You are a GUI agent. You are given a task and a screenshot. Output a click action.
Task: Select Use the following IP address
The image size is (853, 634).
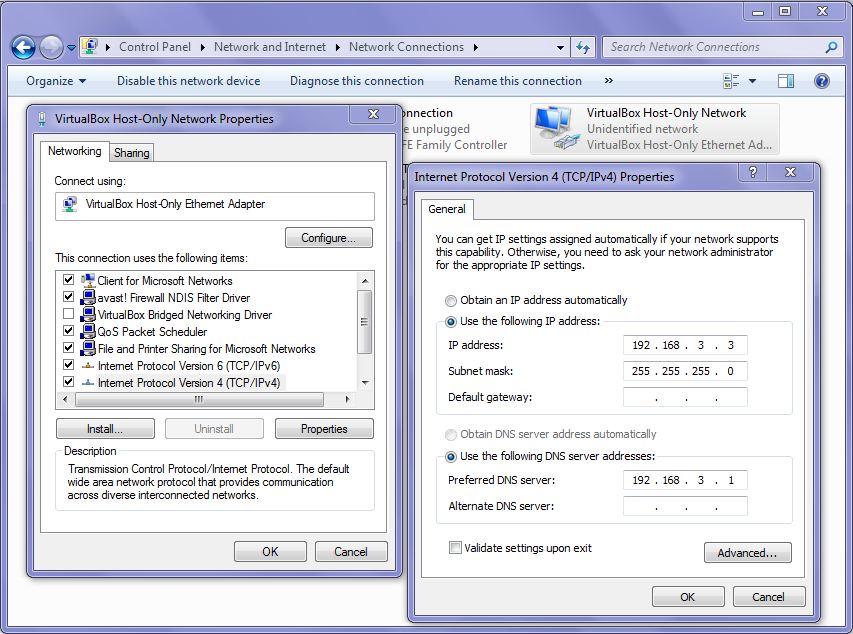pyautogui.click(x=450, y=322)
